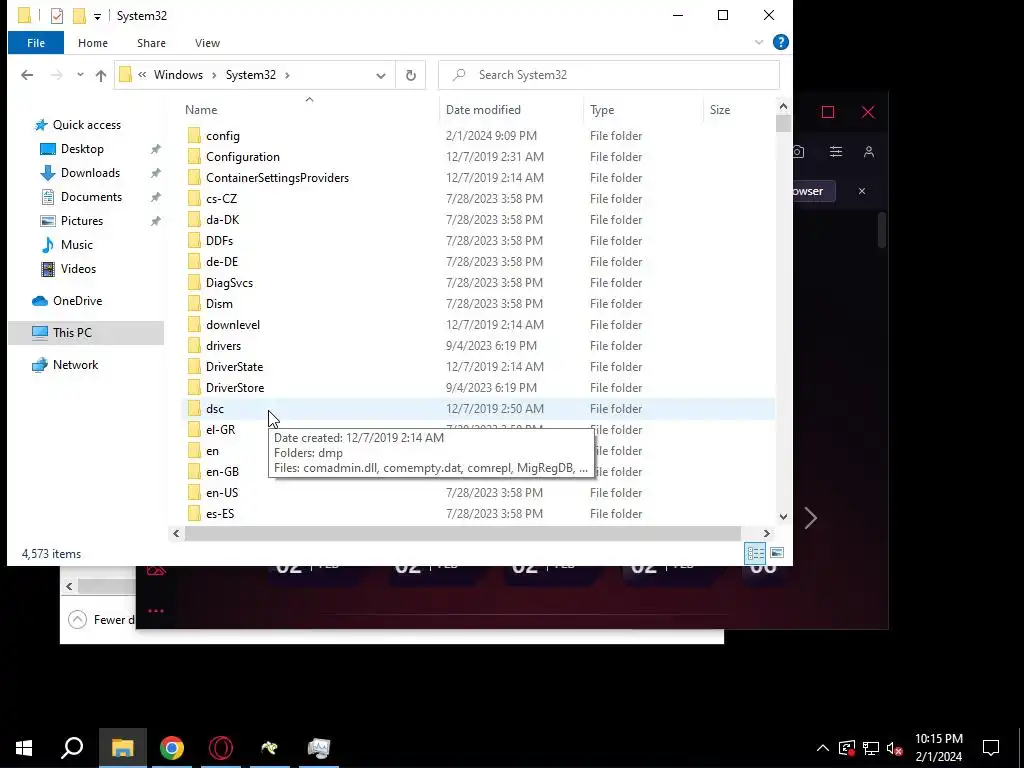
Task: Click the clock showing 10:15 PM
Action: click(938, 739)
